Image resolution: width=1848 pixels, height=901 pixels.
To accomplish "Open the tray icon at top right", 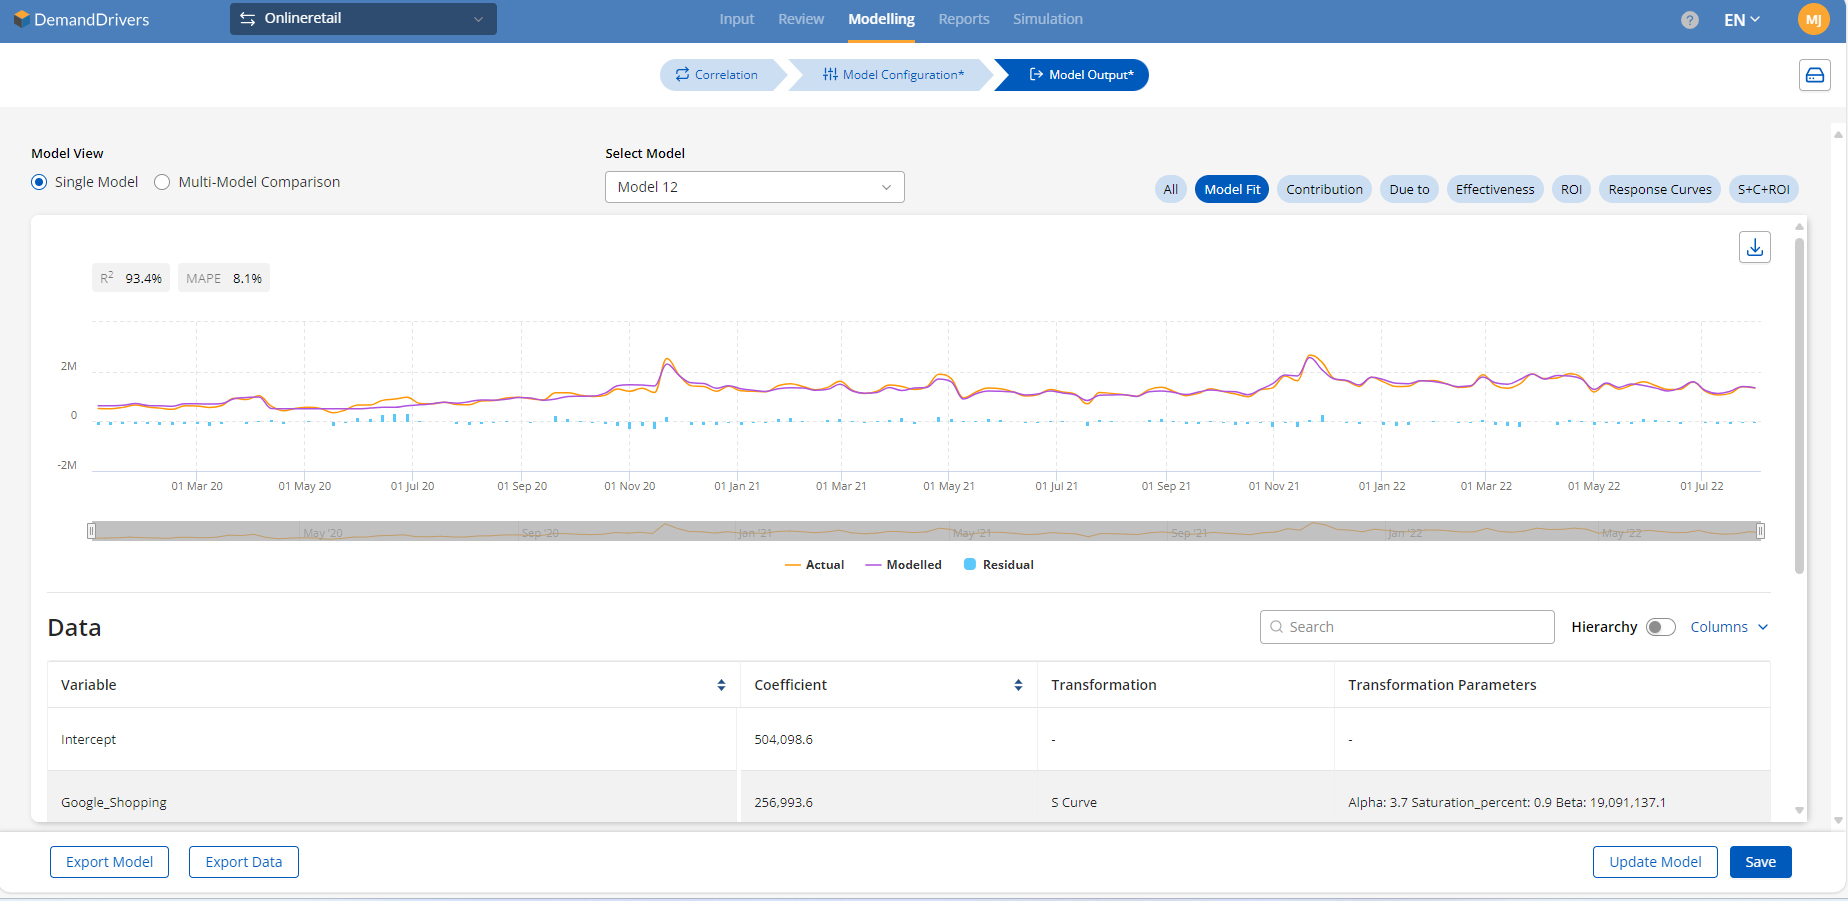I will [x=1815, y=75].
